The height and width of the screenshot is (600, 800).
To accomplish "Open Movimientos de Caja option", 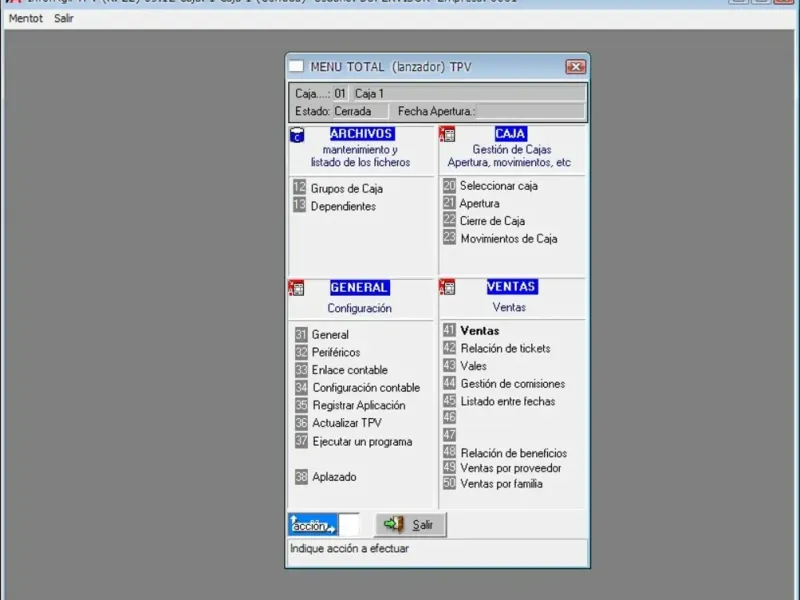I will (x=509, y=239).
